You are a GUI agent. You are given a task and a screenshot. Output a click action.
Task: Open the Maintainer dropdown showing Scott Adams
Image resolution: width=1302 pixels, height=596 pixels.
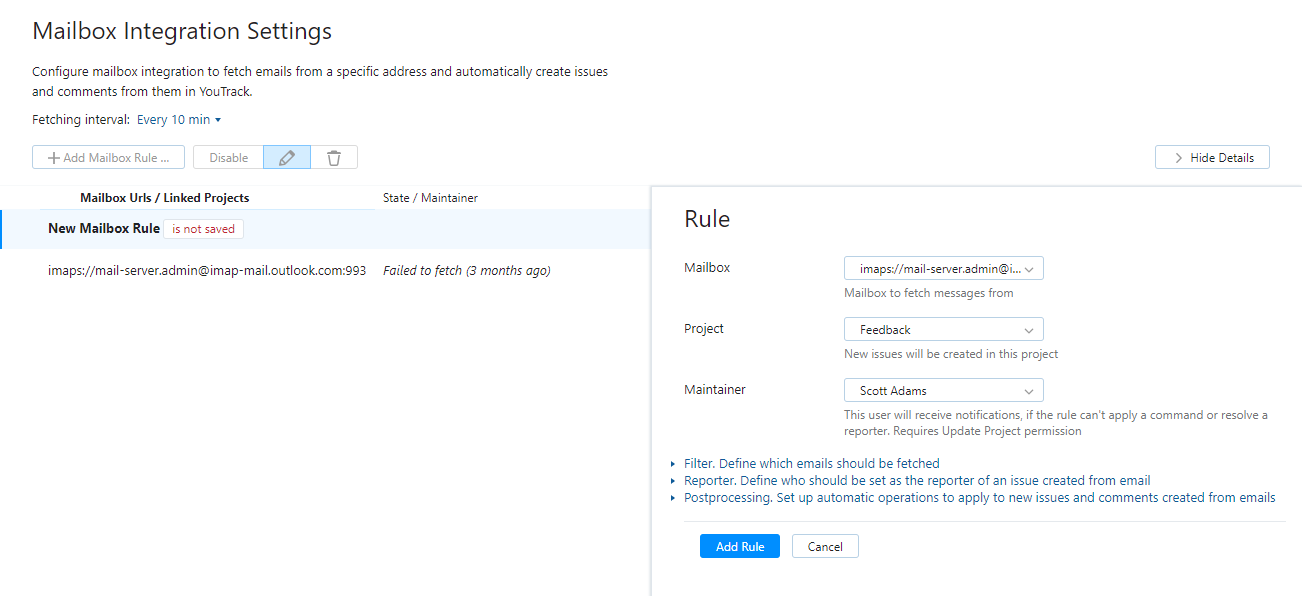point(943,390)
